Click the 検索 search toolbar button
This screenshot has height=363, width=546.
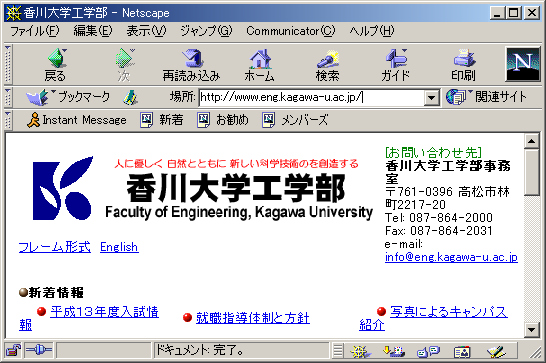coord(327,65)
